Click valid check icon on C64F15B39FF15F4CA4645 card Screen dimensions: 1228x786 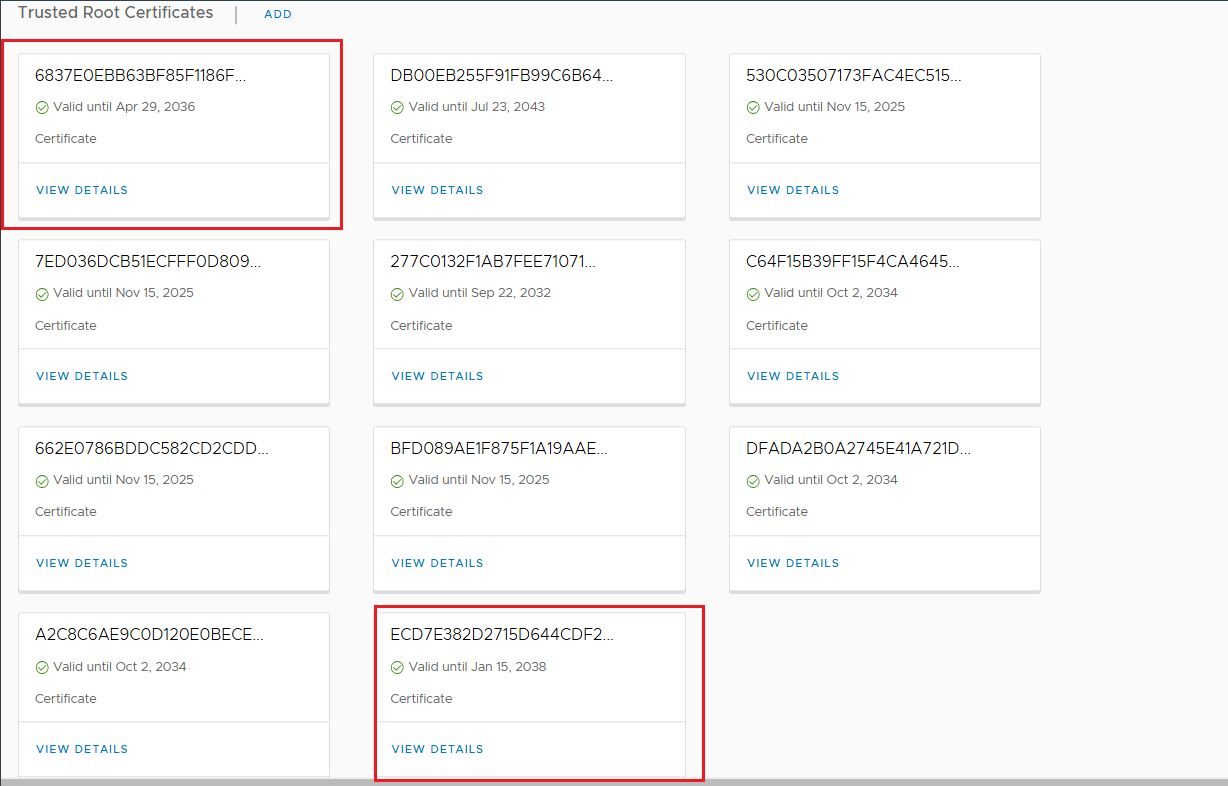click(753, 294)
